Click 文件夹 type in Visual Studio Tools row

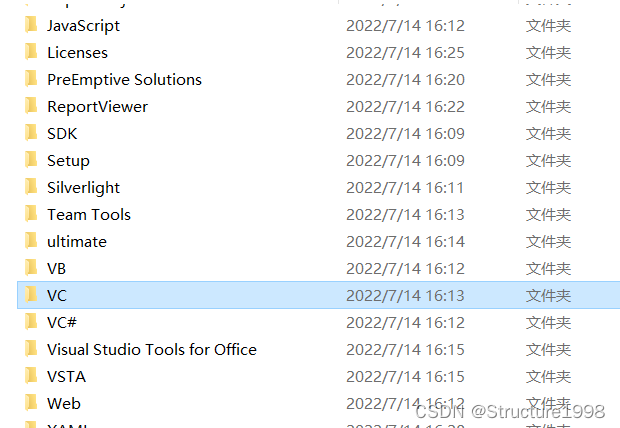tap(548, 350)
